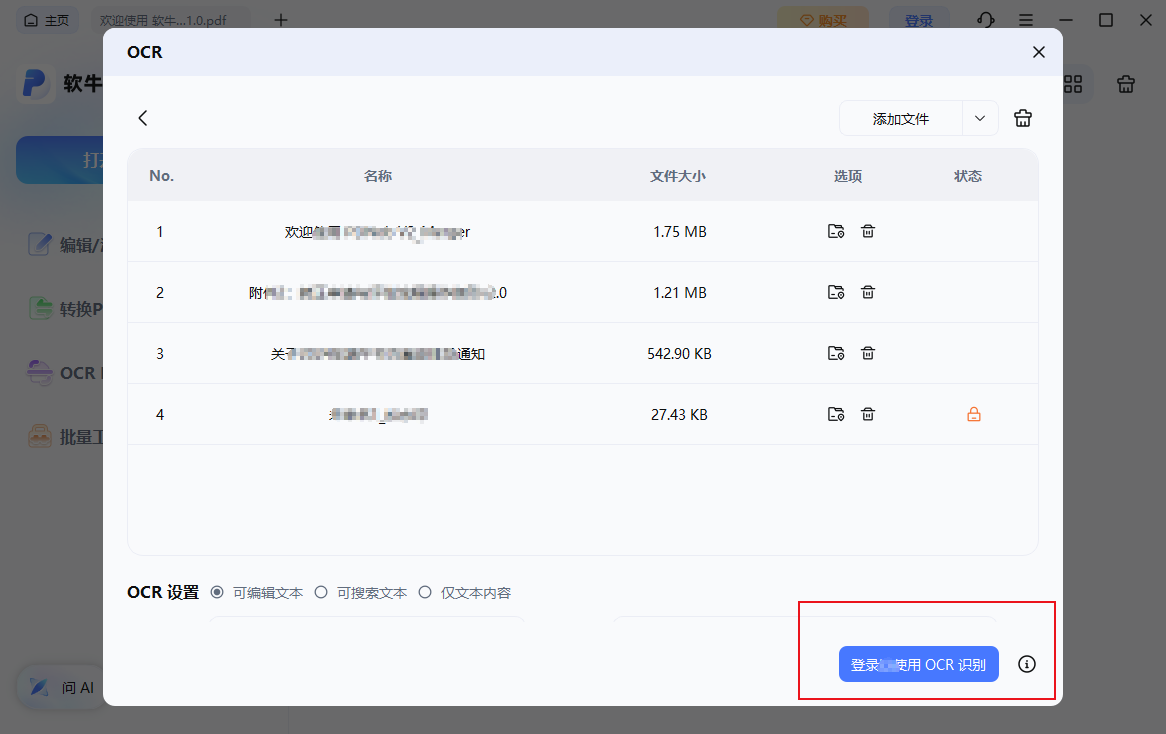Click the 登录 button in title bar
The width and height of the screenshot is (1166, 734).
click(x=919, y=21)
